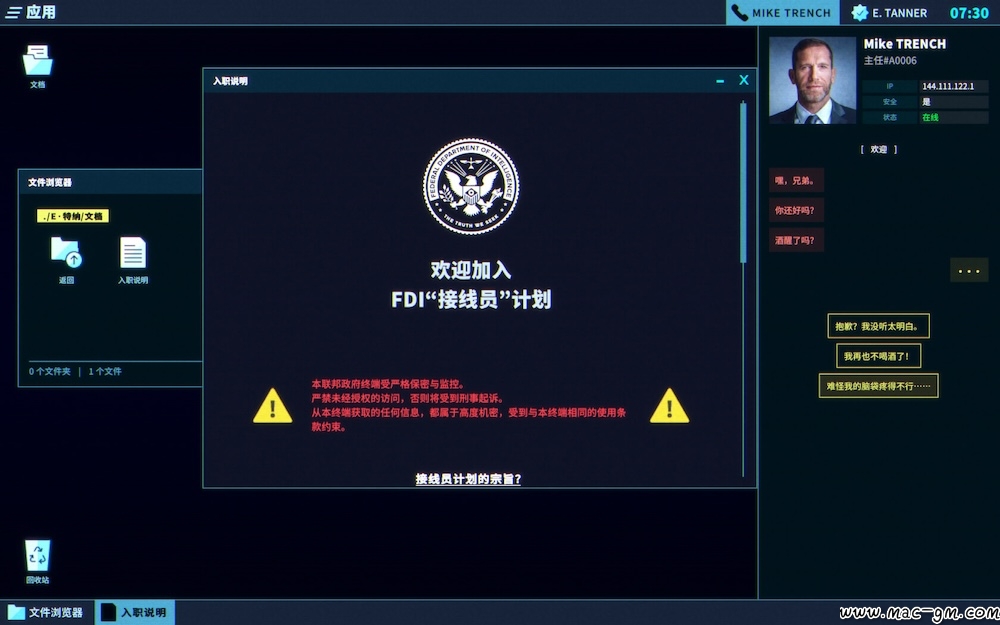
Task: Open the 接线员计划的宗旨？ link
Action: coord(468,479)
